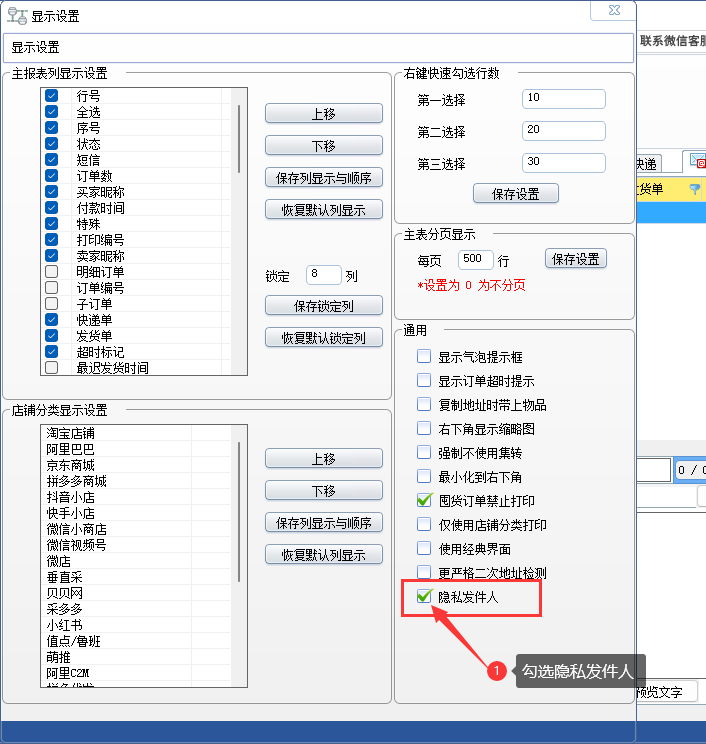Screen dimensions: 706x744
Task: Enable 最小化到右下角 option
Action: tap(424, 476)
